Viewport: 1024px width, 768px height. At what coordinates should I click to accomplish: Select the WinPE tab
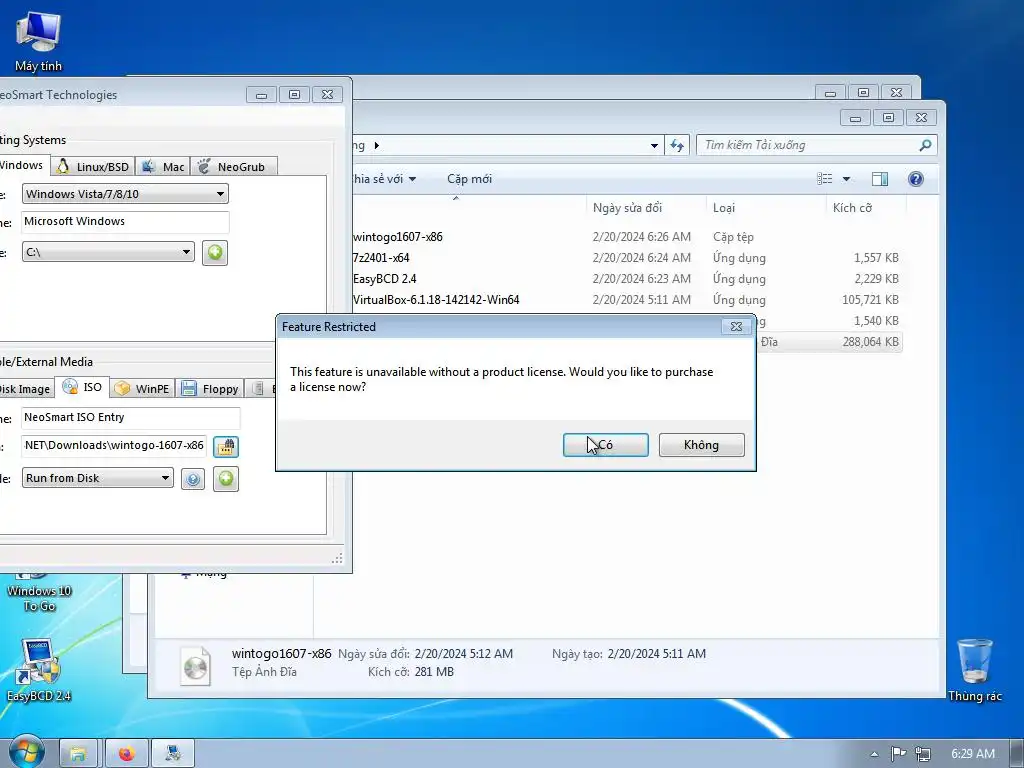tap(142, 389)
